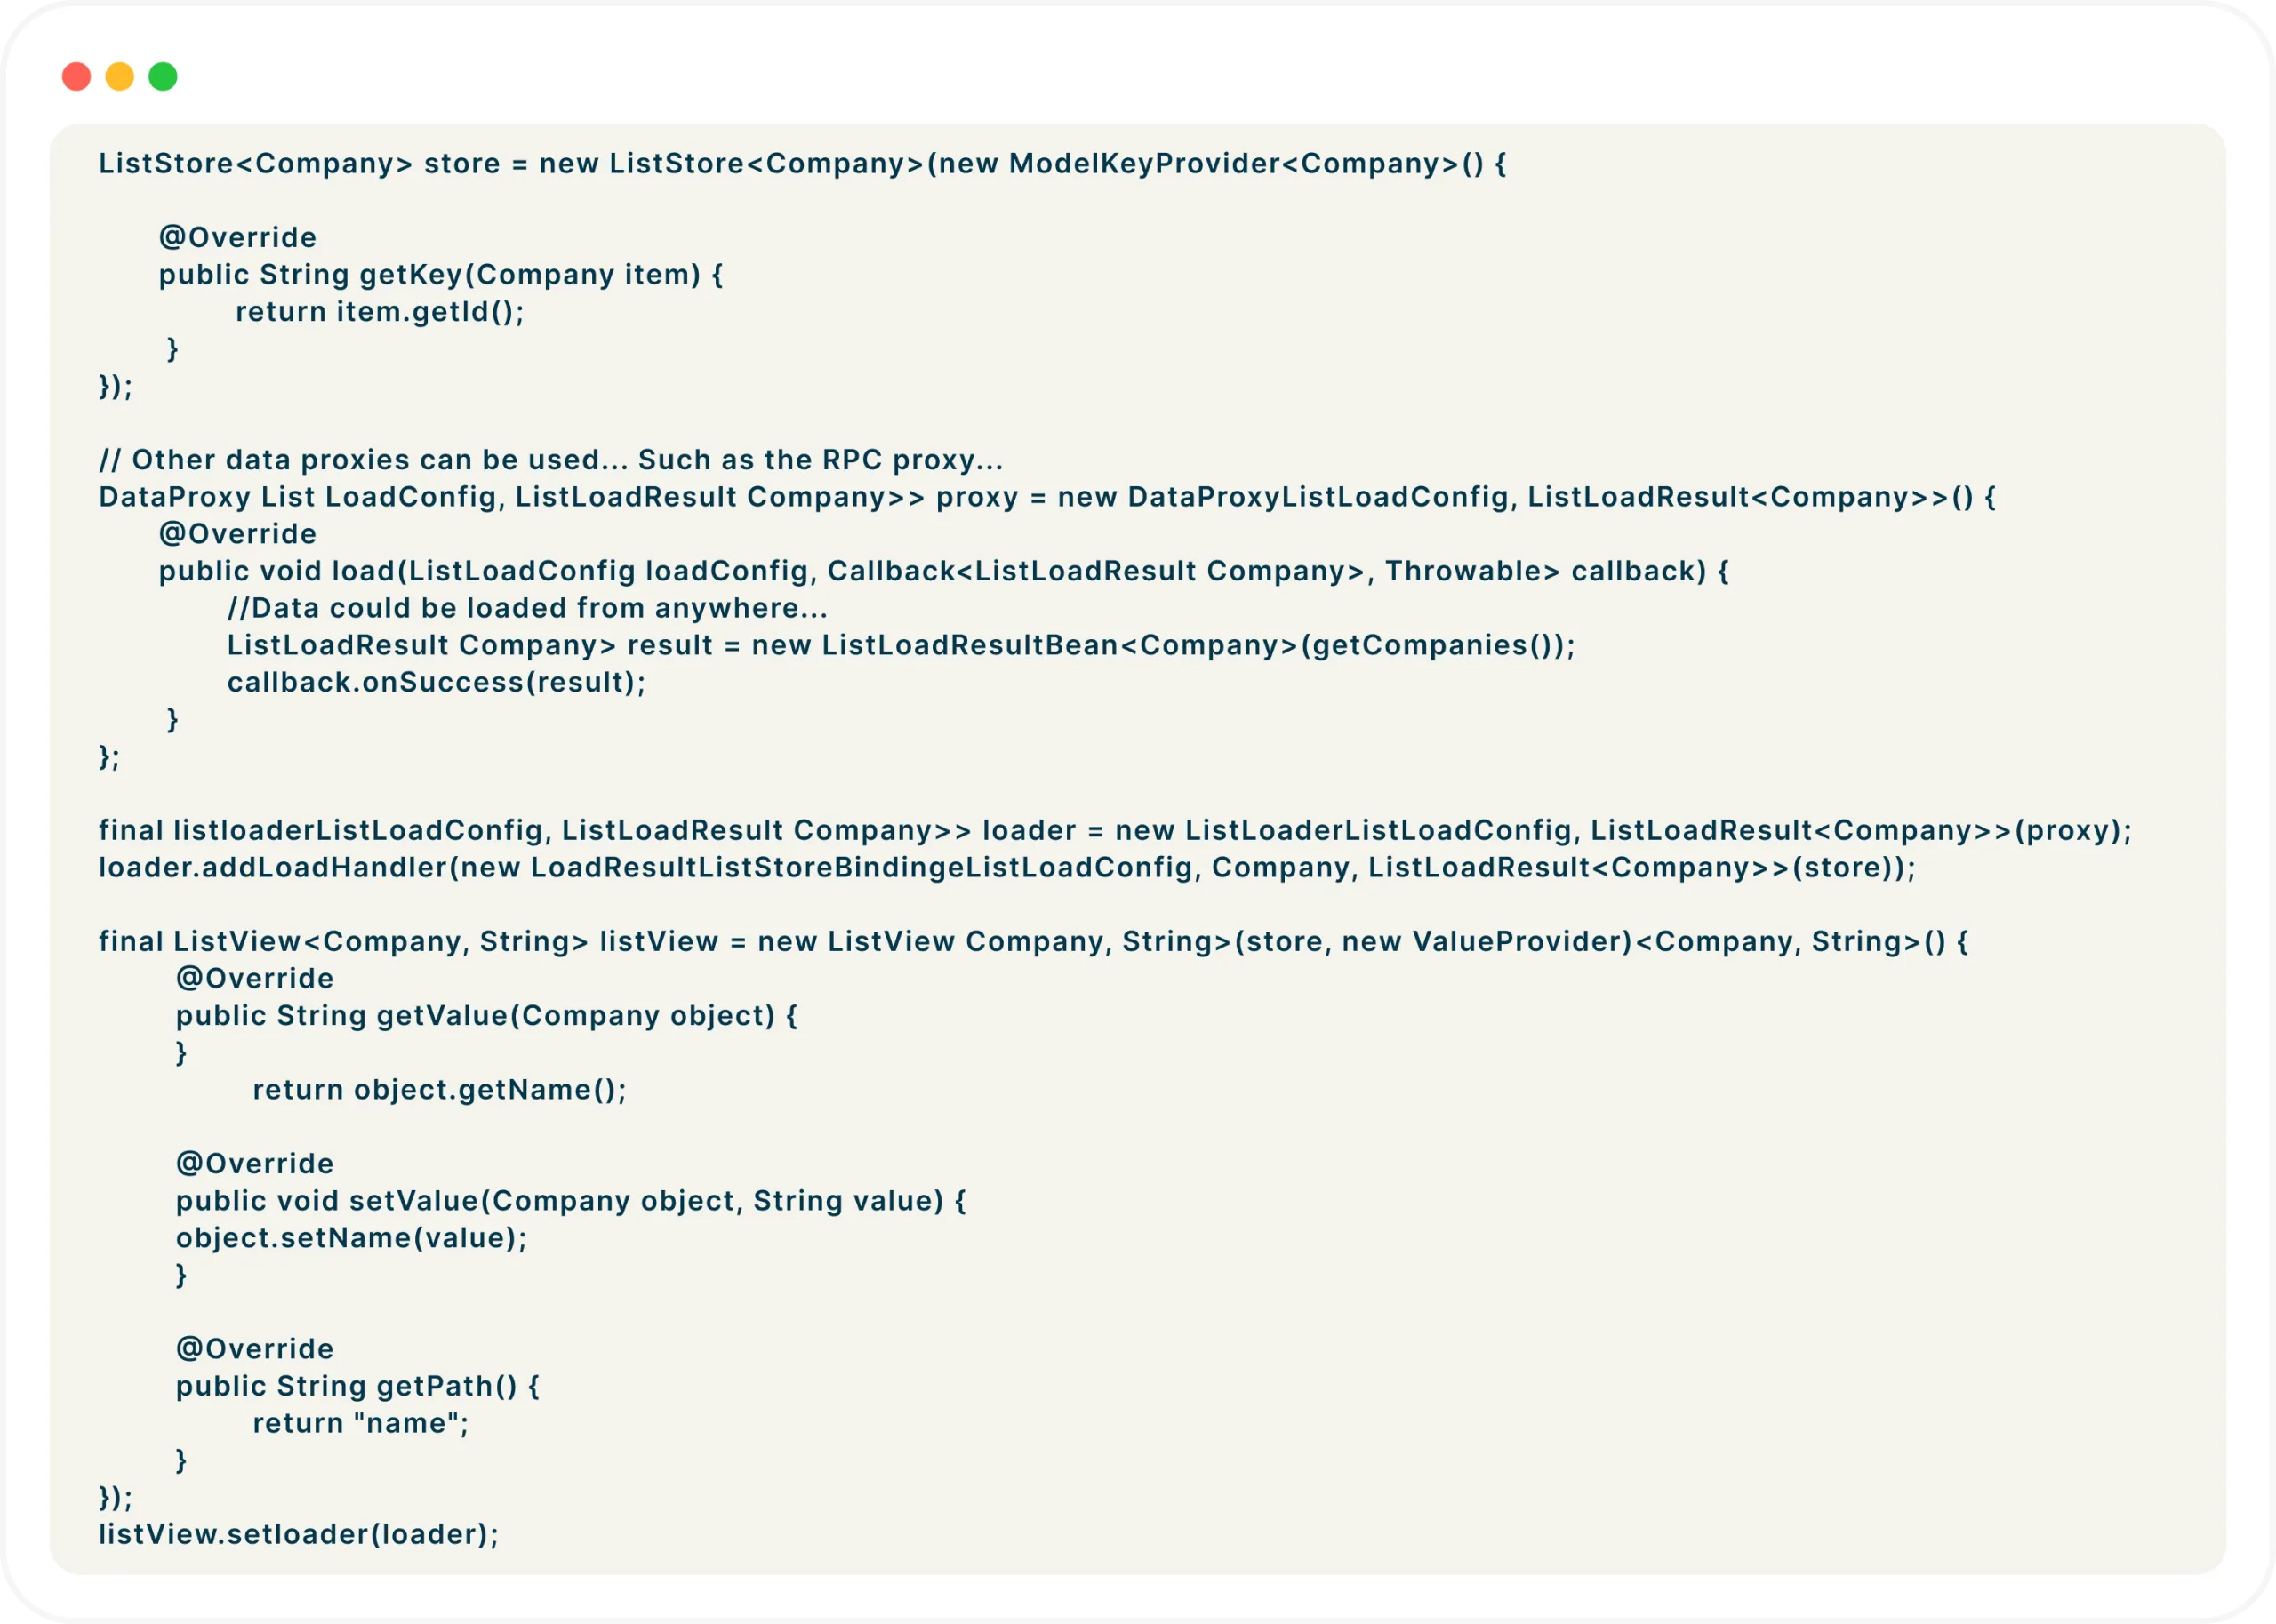Screen dimensions: 2276x1624
Task: Click the ListLoadResultBean result assignment line
Action: [900, 645]
